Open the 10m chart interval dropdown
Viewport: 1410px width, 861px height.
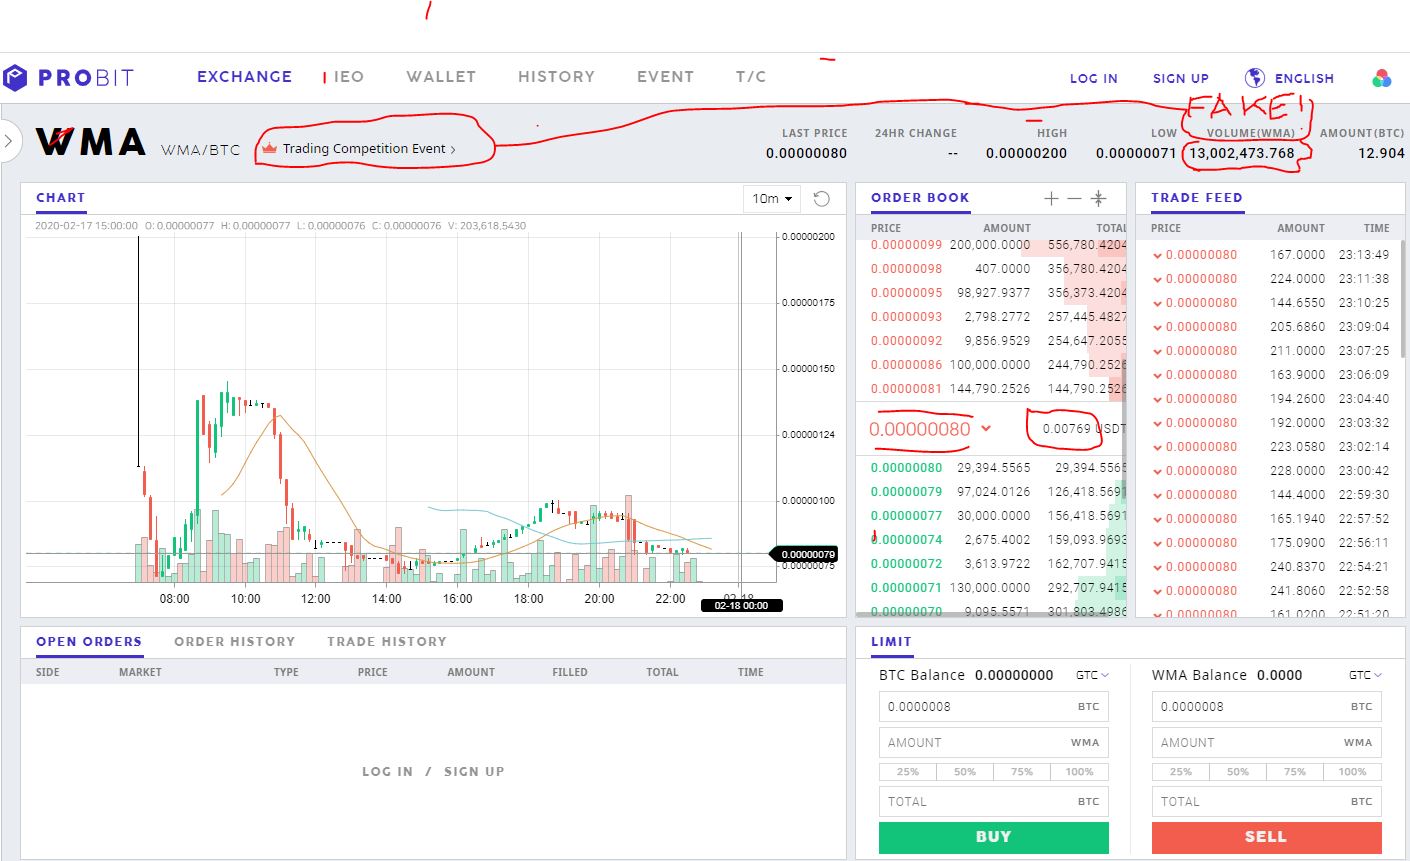[772, 198]
